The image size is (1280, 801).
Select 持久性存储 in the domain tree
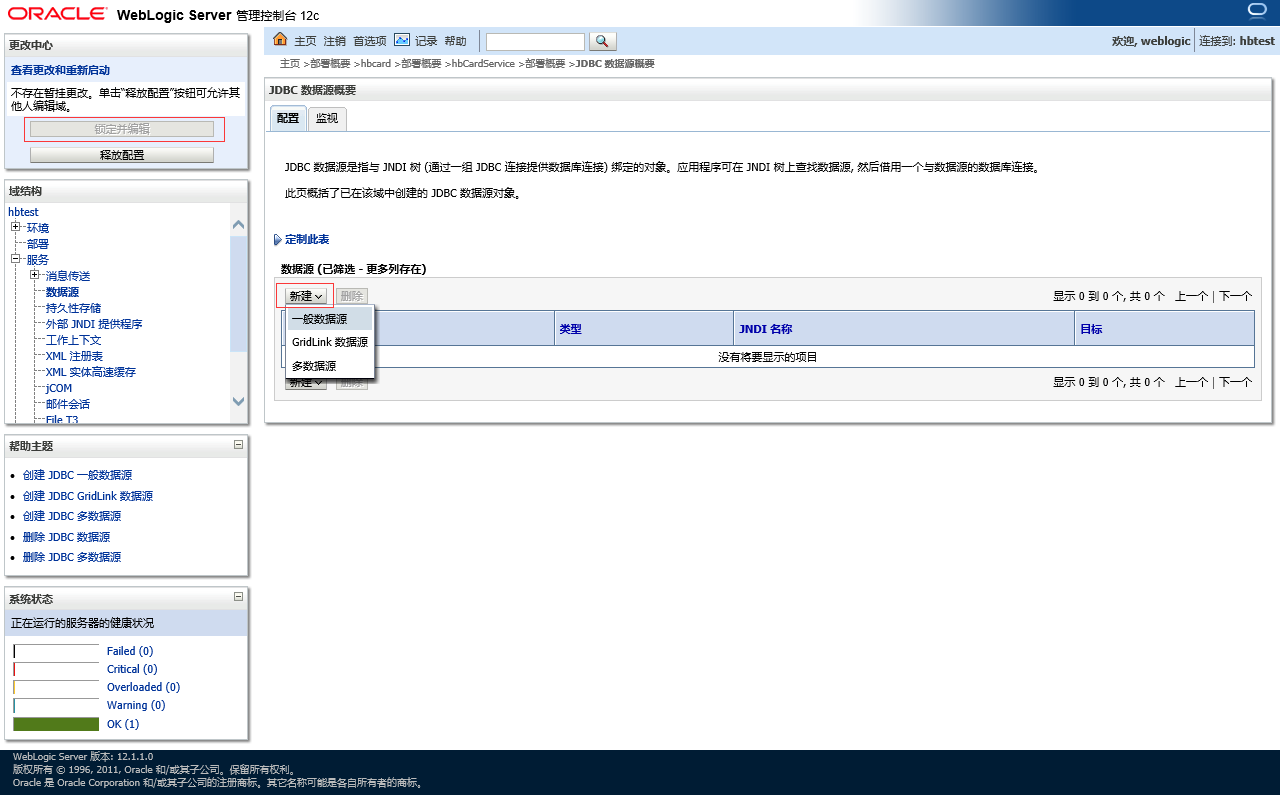[73, 308]
